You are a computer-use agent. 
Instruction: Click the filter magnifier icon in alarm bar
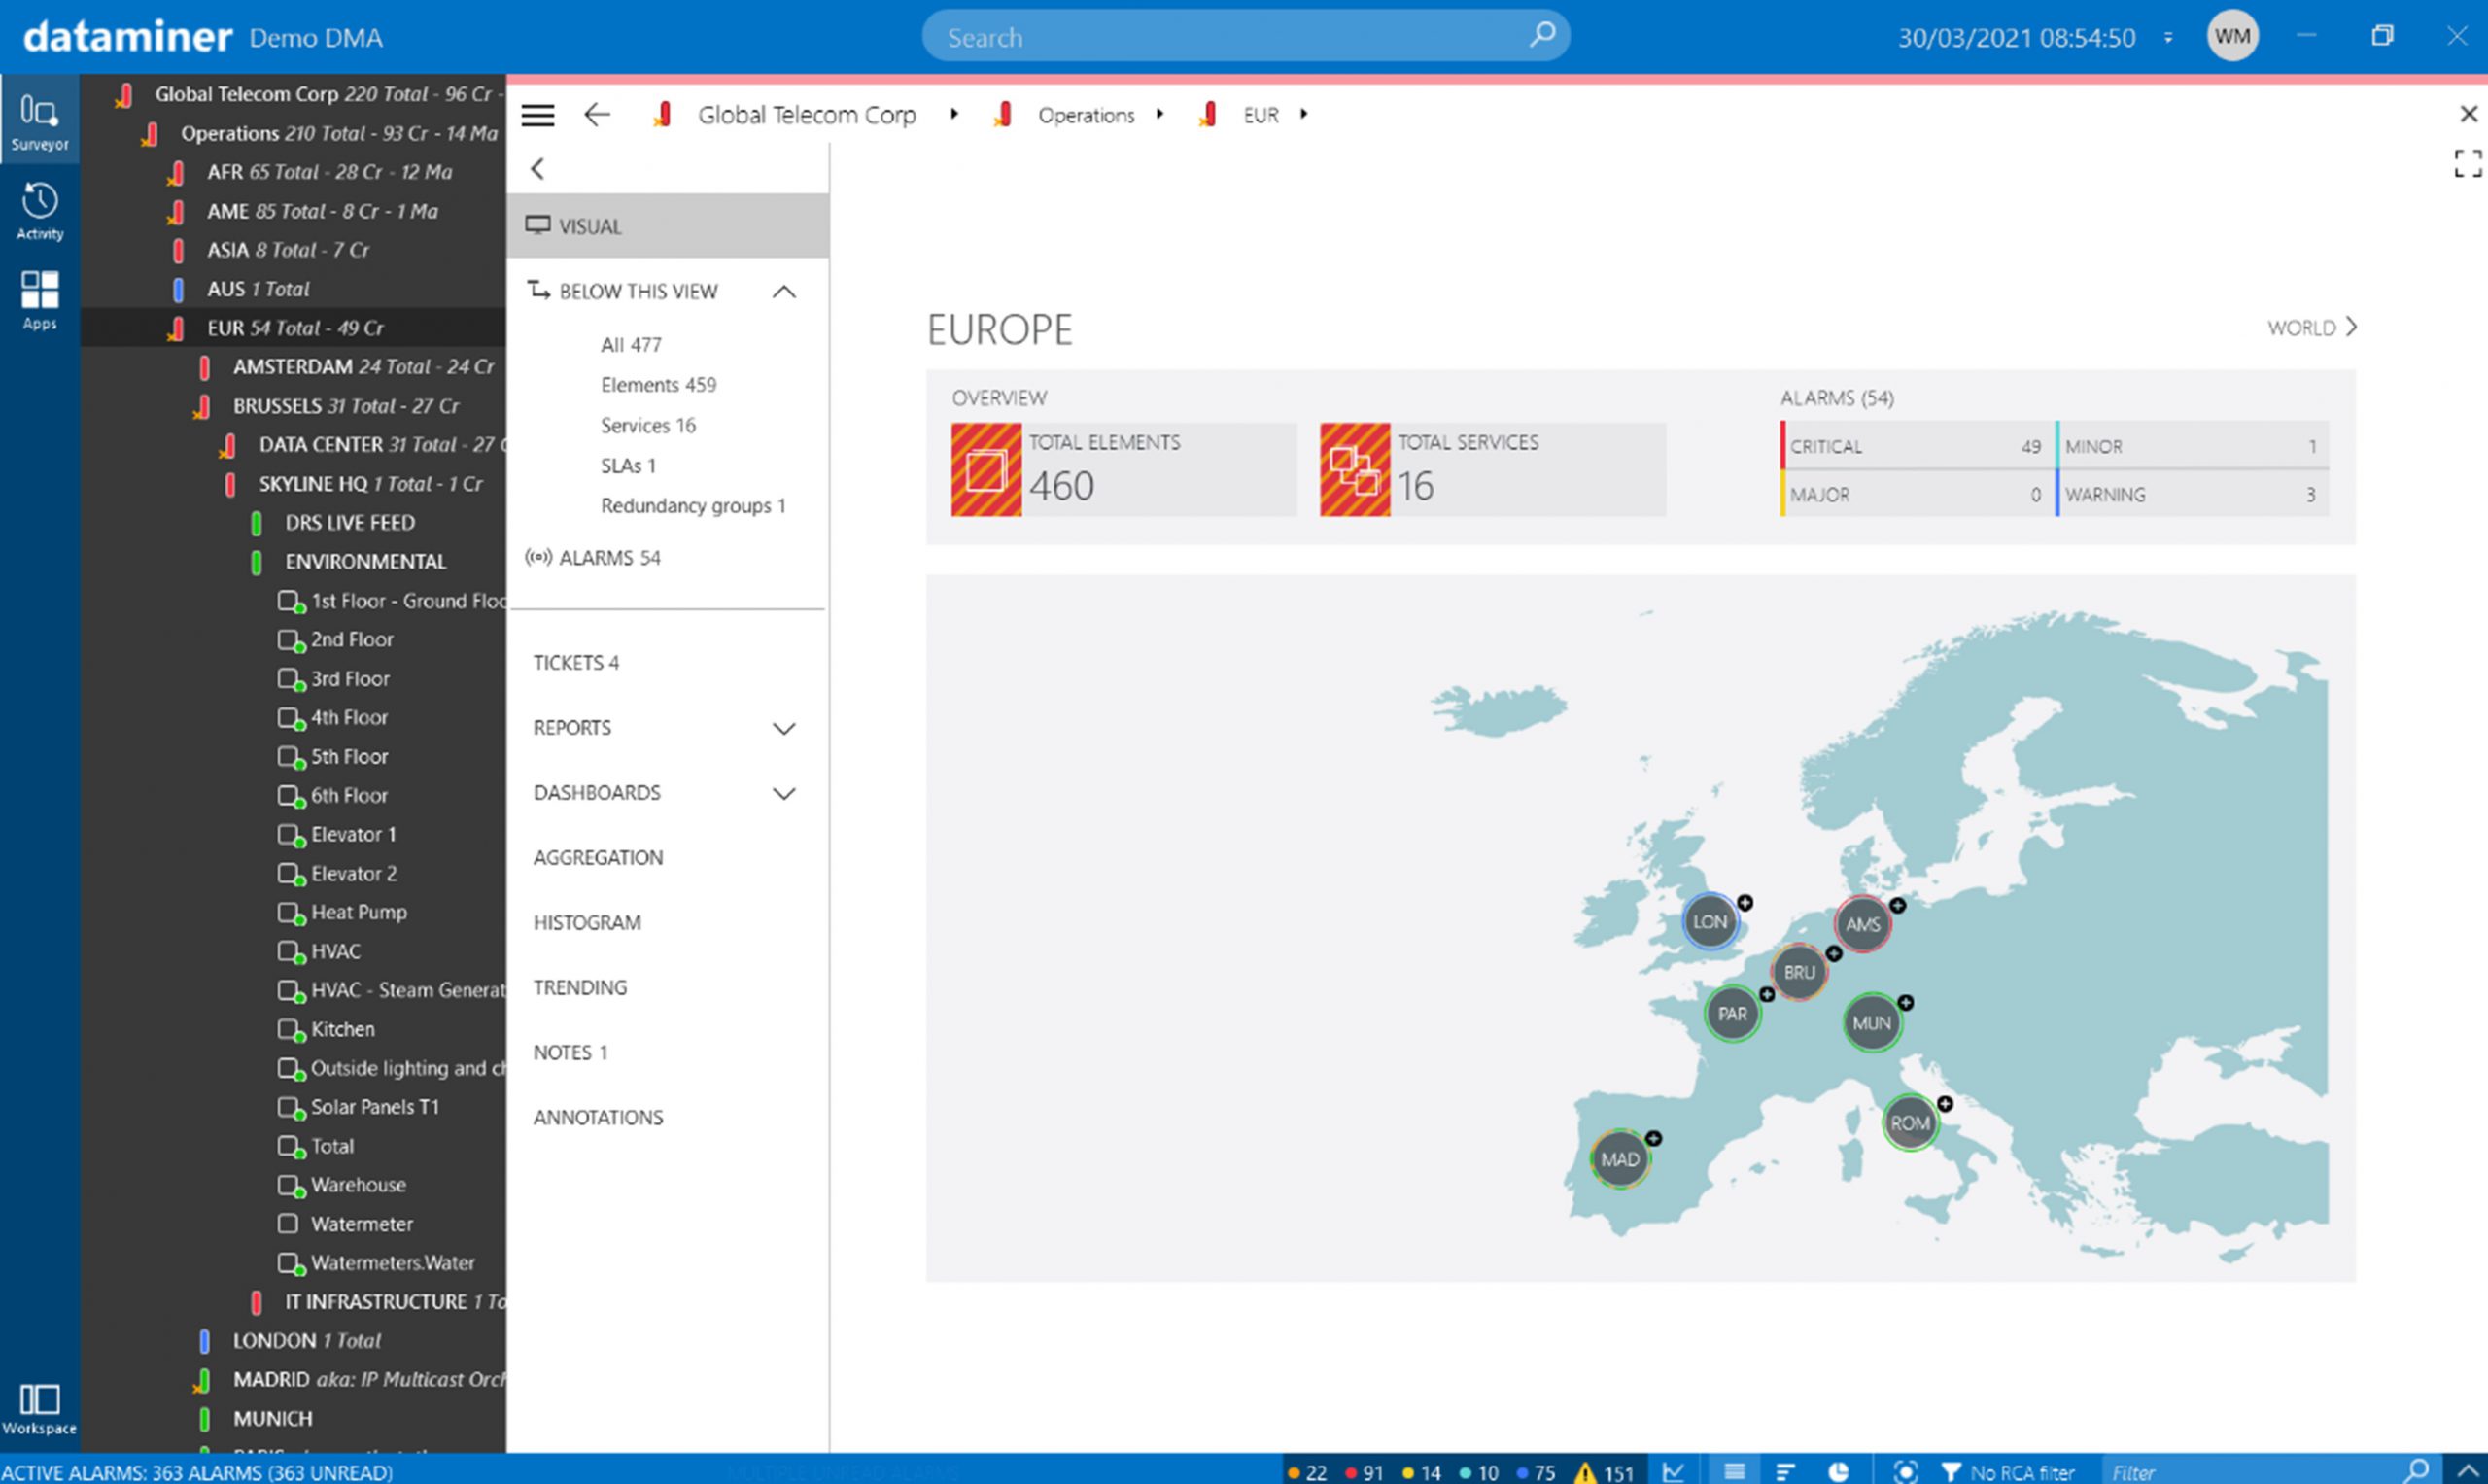click(2417, 1470)
